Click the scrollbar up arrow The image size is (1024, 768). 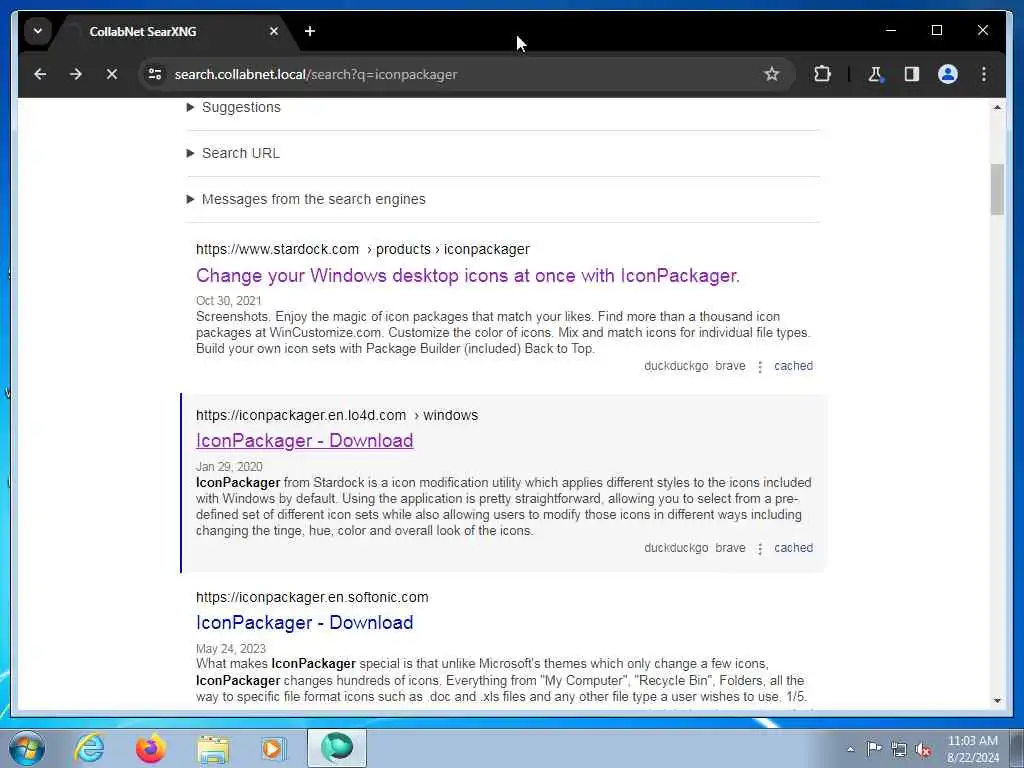[997, 107]
